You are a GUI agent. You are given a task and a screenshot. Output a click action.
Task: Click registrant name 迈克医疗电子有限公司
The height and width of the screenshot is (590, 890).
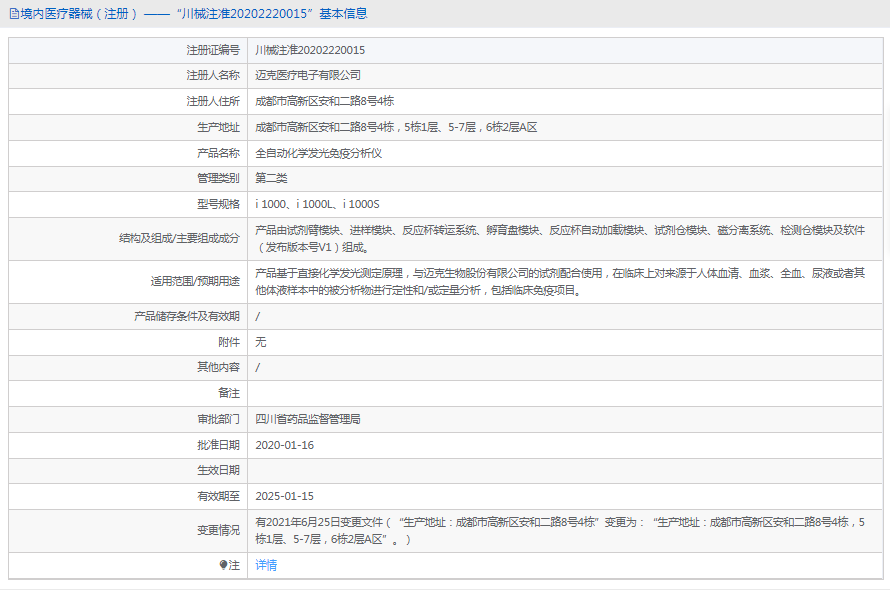tap(308, 76)
